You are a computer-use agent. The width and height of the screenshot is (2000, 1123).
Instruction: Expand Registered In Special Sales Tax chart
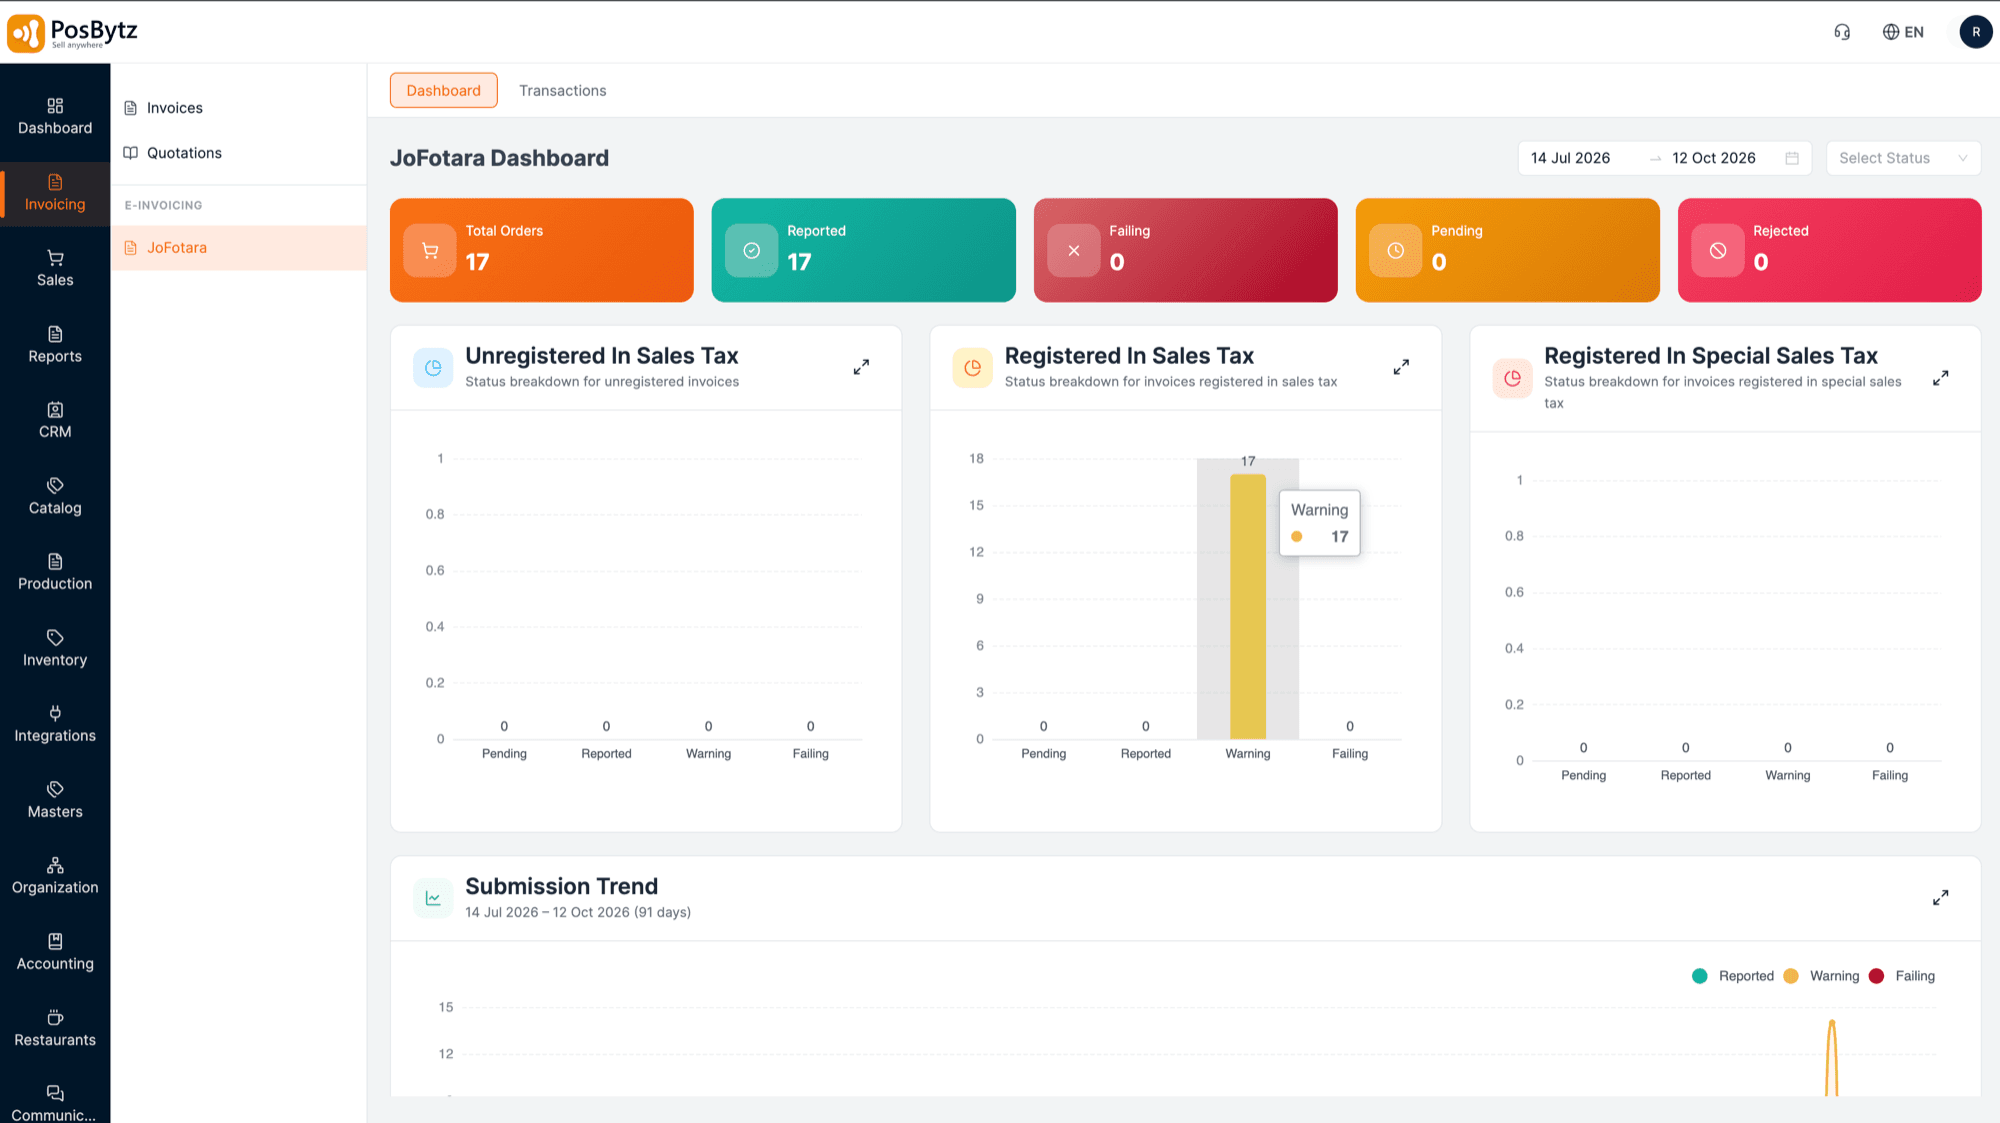1940,378
